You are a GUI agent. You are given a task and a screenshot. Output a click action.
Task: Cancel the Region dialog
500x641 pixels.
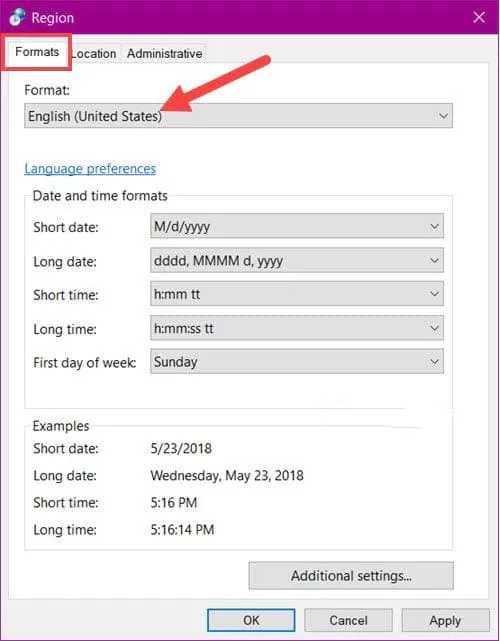348,620
